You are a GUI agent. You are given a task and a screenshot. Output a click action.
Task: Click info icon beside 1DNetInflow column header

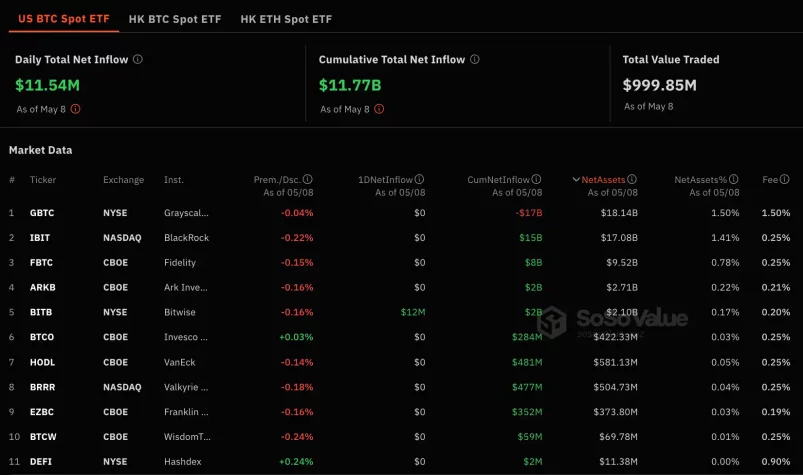pos(420,180)
